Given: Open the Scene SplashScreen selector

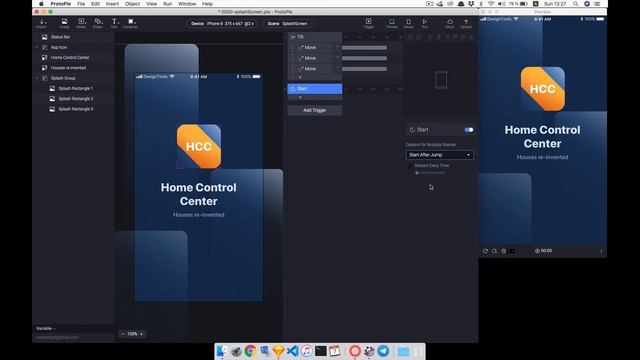Looking at the screenshot, I should [x=288, y=24].
